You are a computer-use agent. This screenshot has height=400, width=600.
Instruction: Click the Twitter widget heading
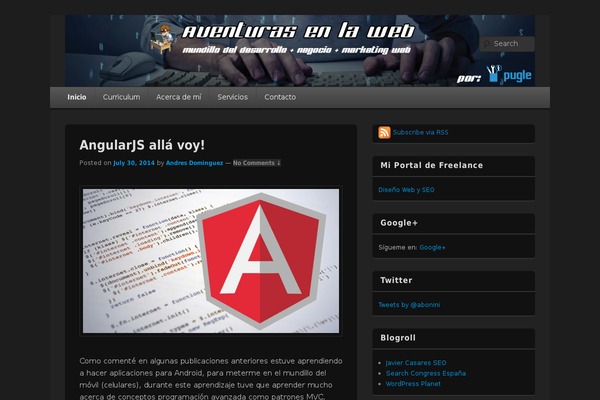point(396,280)
